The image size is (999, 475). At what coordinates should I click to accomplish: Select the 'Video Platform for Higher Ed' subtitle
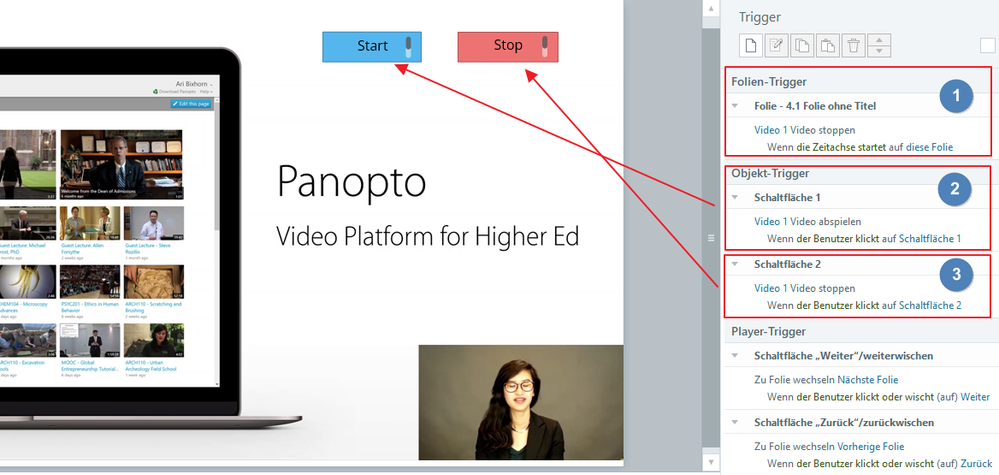point(428,237)
